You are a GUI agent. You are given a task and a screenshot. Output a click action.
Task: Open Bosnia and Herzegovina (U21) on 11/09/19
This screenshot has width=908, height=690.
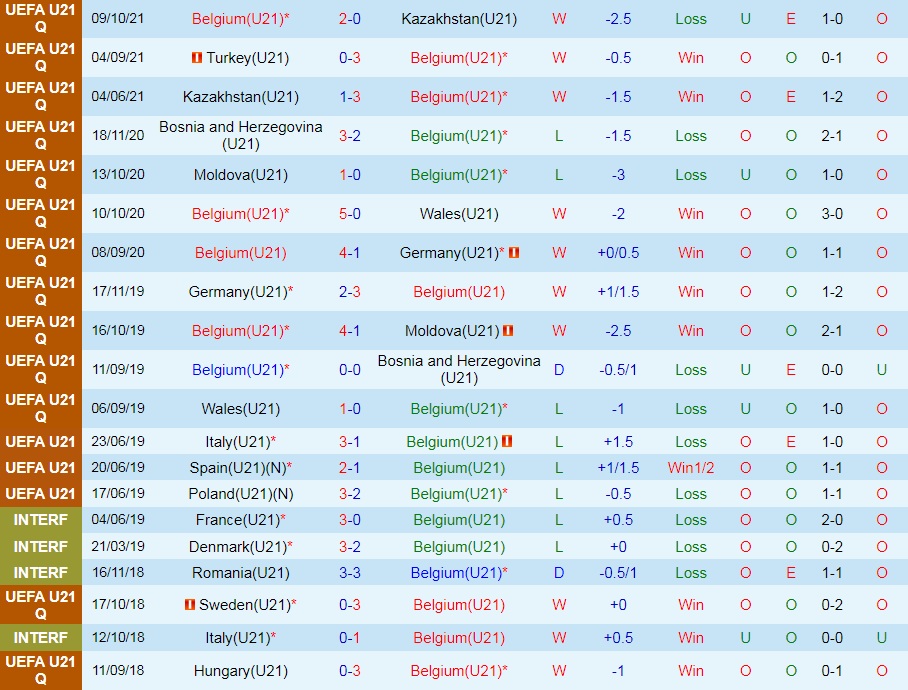pyautogui.click(x=459, y=369)
